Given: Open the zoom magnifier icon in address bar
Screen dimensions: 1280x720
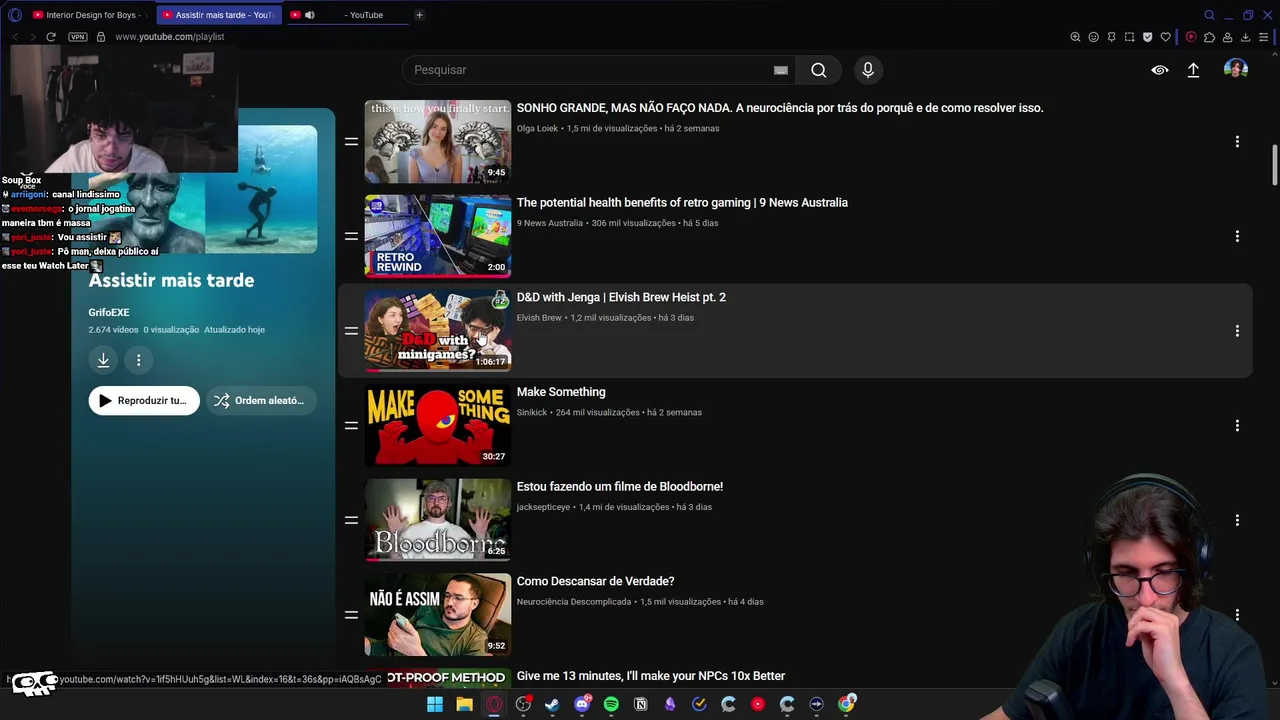Looking at the screenshot, I should 1075,37.
